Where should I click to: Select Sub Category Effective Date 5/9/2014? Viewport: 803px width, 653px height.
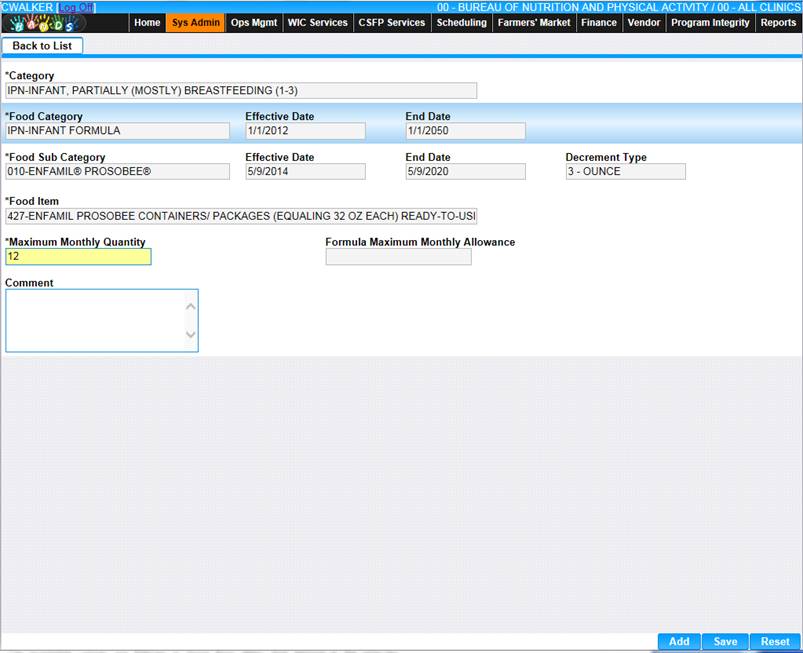(x=305, y=172)
